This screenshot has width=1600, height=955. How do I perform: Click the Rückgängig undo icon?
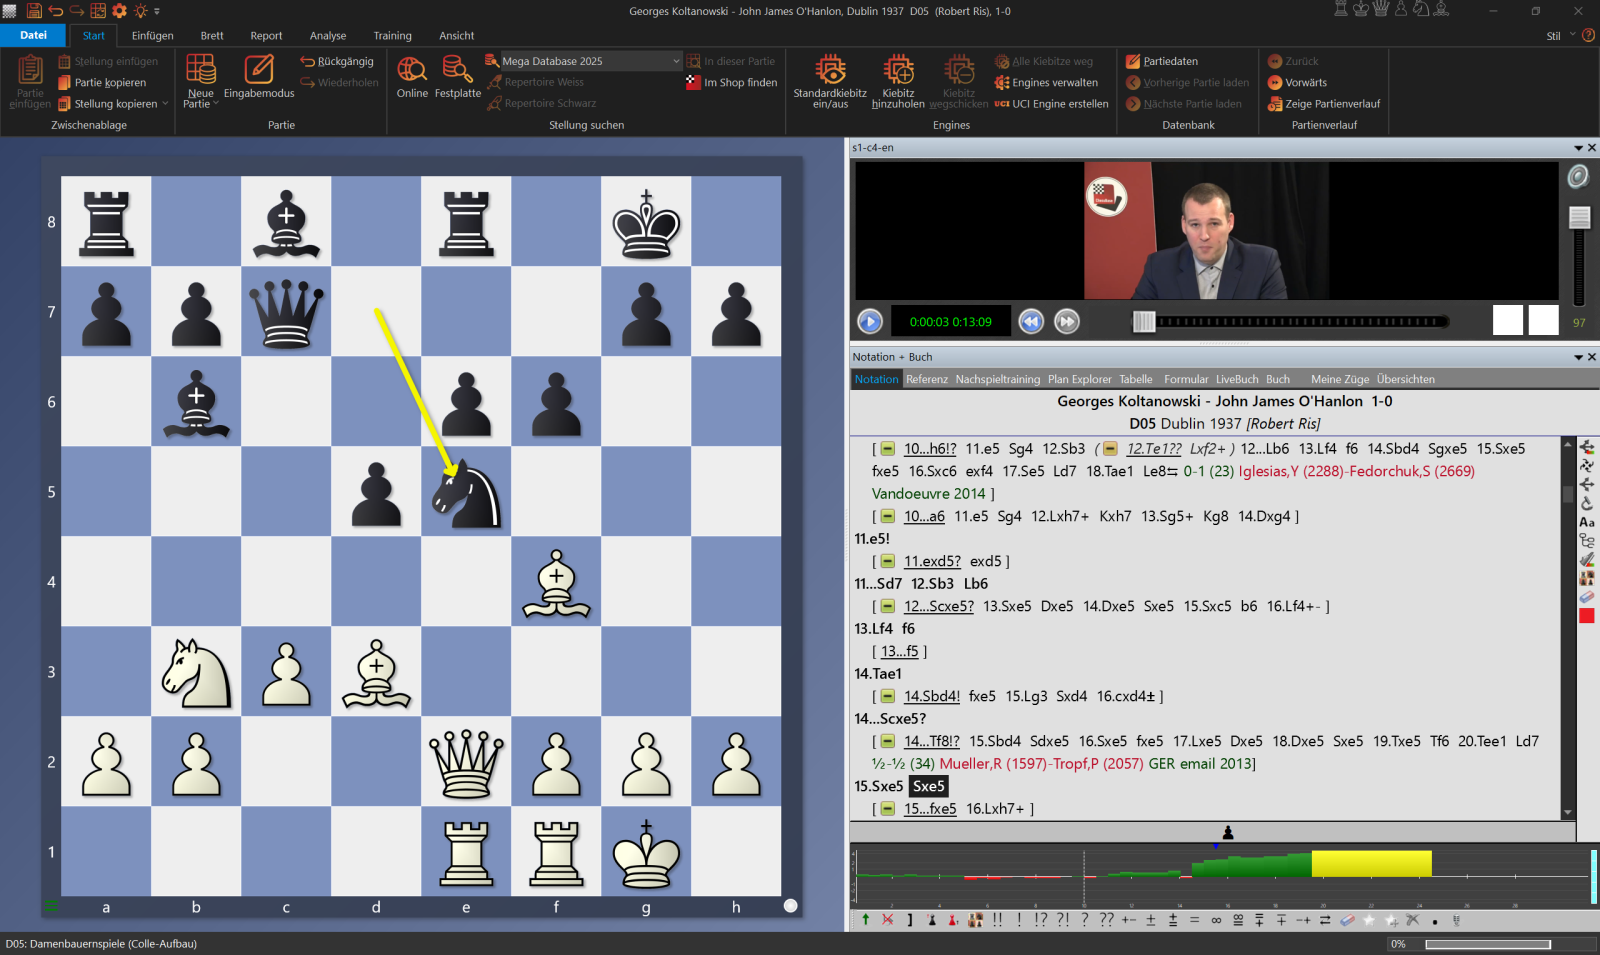308,61
